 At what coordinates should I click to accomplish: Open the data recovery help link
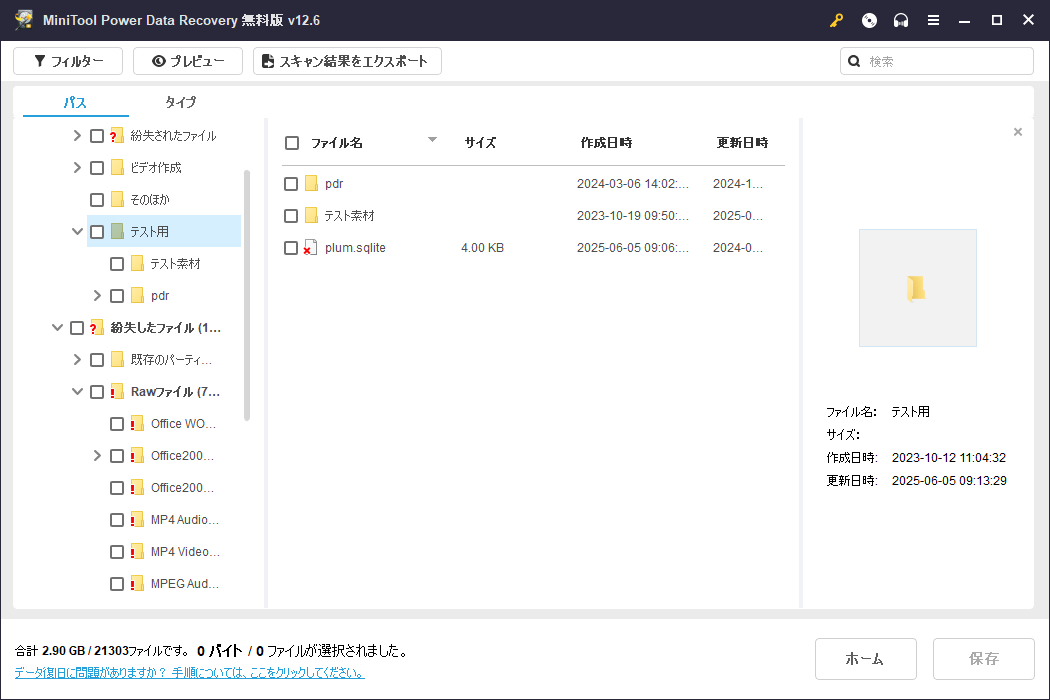[x=190, y=673]
